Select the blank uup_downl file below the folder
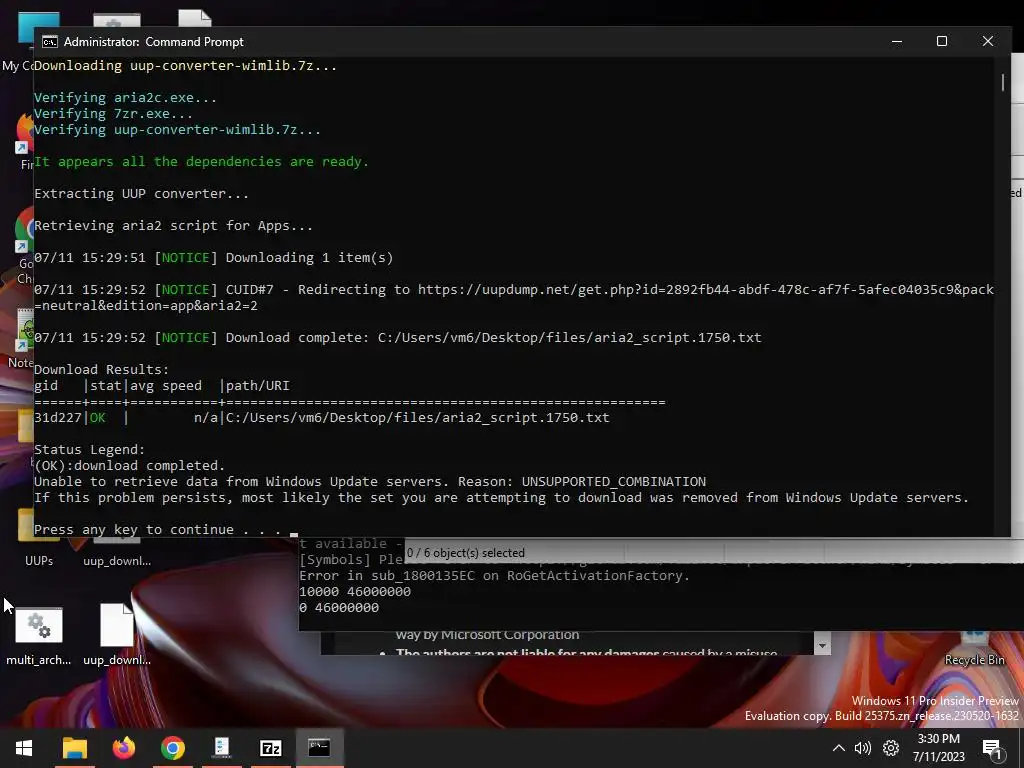This screenshot has height=768, width=1024. click(x=117, y=635)
